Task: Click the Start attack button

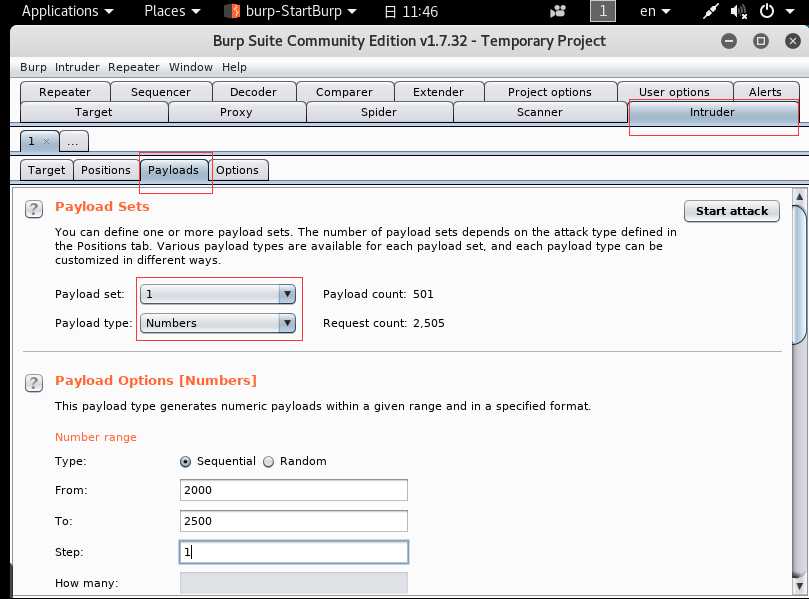Action: coord(732,211)
